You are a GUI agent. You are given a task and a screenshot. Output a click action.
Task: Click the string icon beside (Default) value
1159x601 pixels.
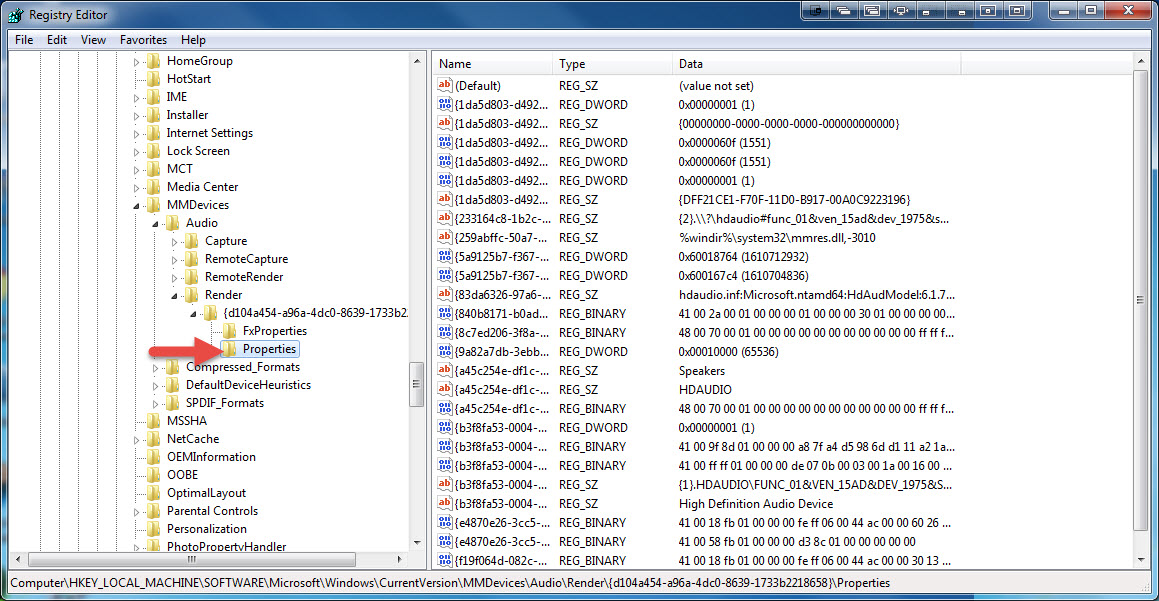pyautogui.click(x=445, y=86)
